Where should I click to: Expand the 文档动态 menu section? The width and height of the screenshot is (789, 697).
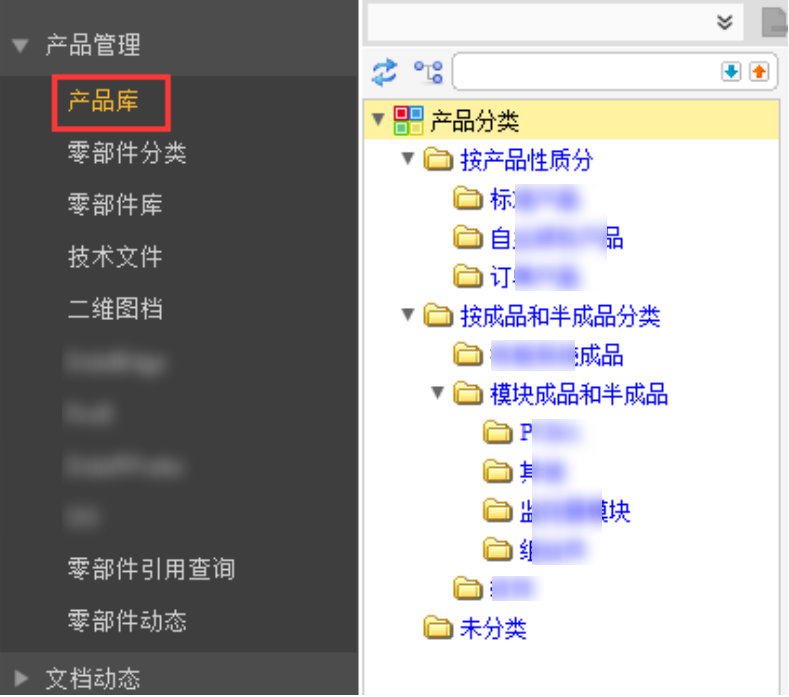coord(21,678)
